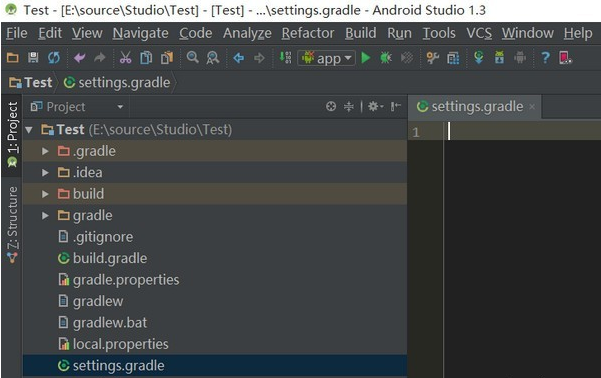The height and width of the screenshot is (378, 601).
Task: Toggle the 1: Project side tool window
Action: pyautogui.click(x=12, y=134)
